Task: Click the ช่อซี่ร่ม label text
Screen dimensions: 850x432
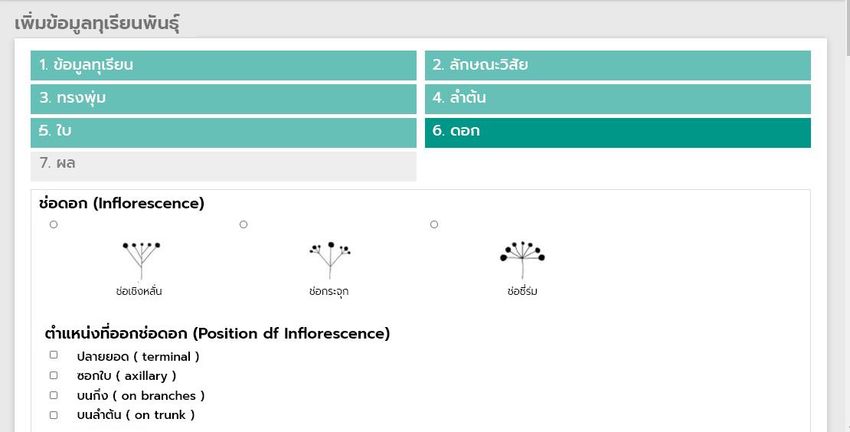Action: point(522,292)
